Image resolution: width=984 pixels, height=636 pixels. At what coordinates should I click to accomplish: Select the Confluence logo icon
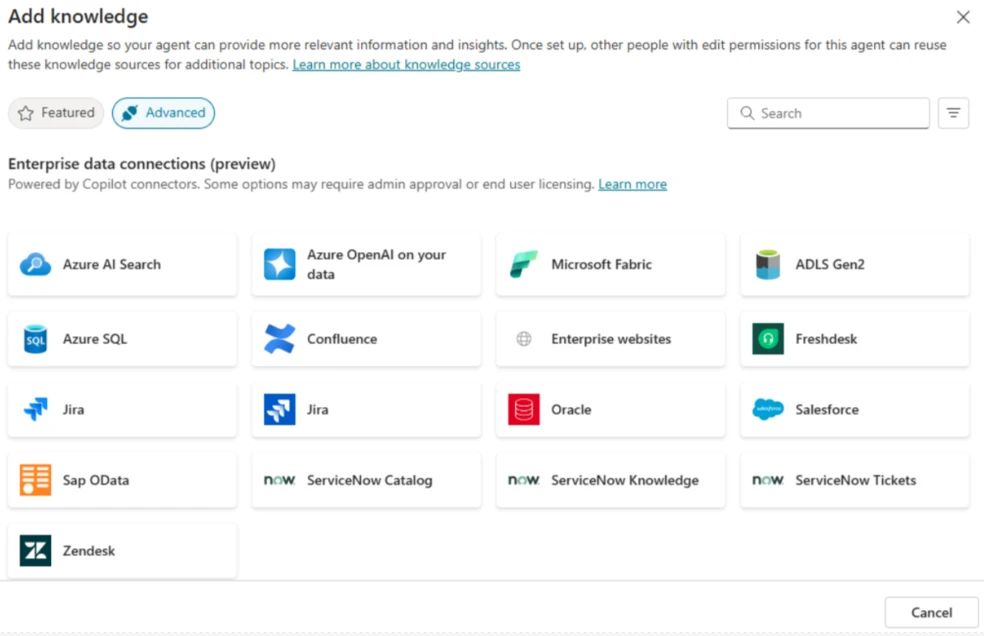[280, 339]
